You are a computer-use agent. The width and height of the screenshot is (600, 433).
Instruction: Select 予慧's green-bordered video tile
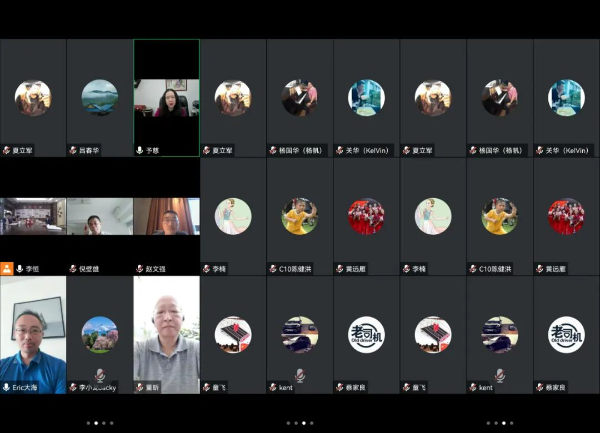click(166, 98)
